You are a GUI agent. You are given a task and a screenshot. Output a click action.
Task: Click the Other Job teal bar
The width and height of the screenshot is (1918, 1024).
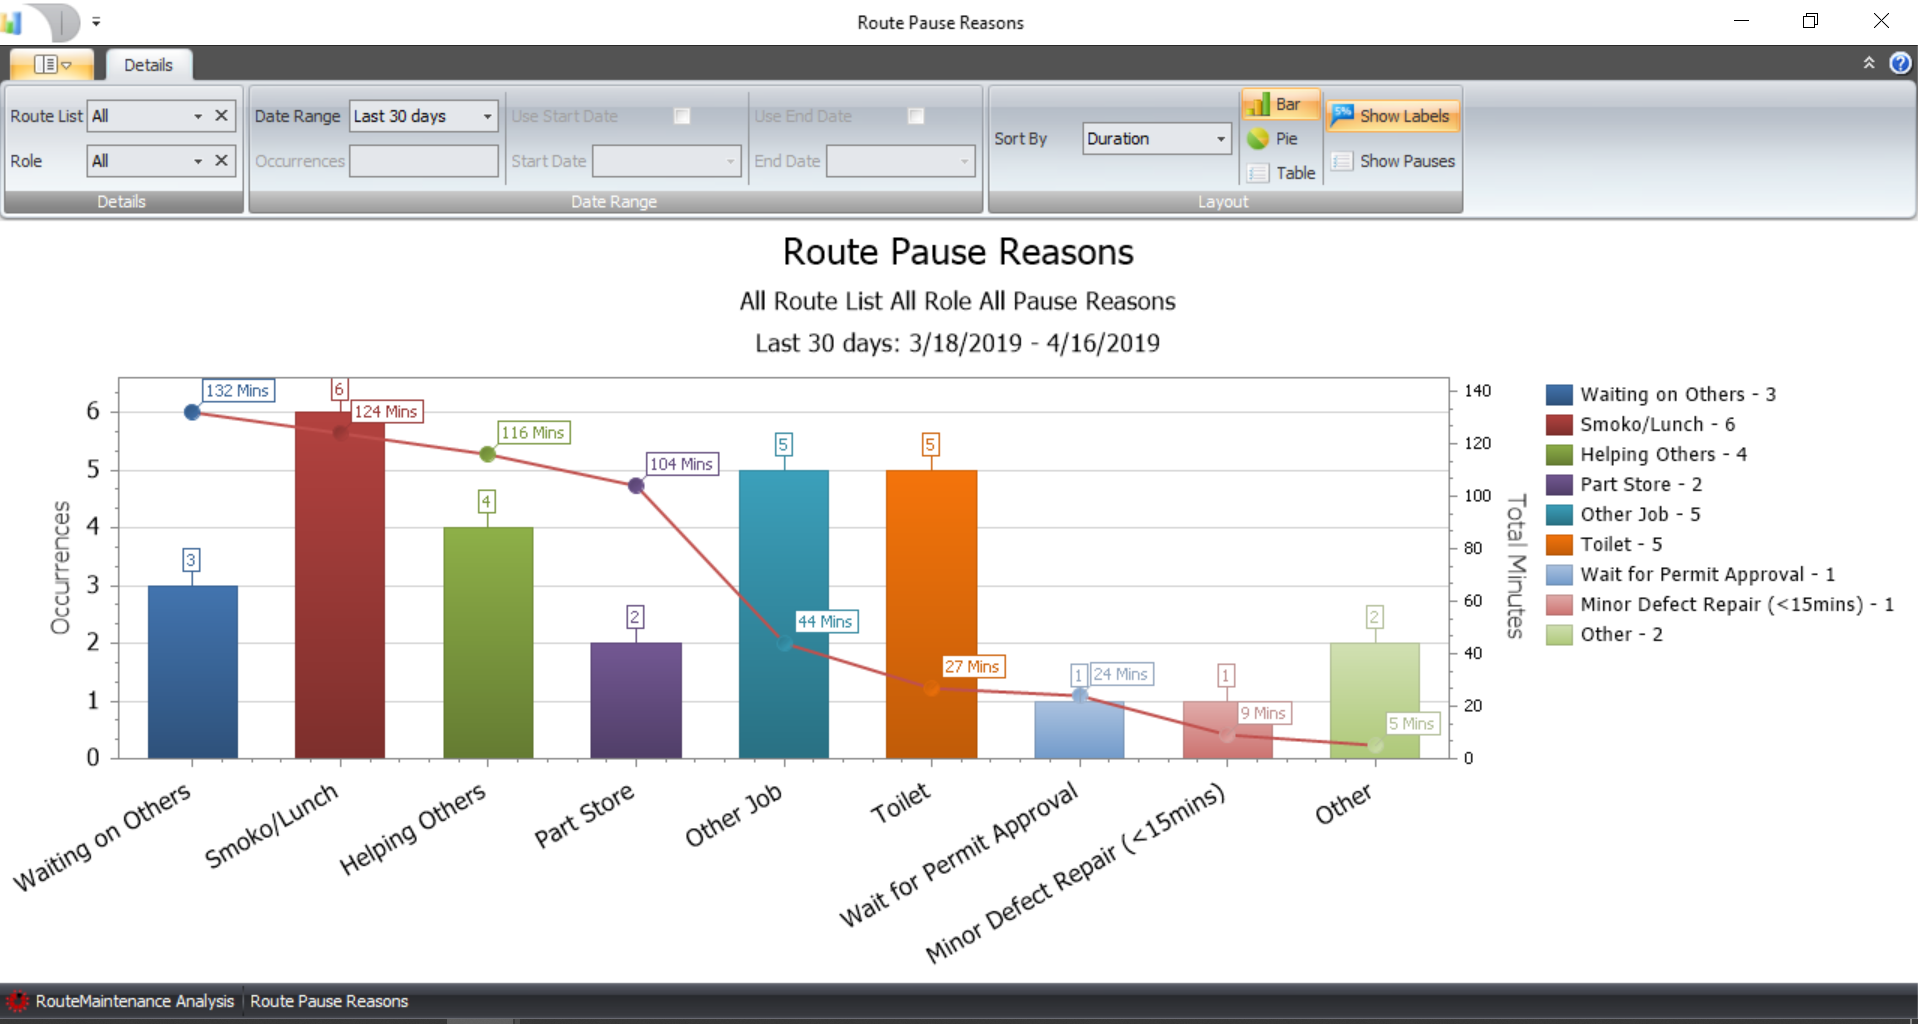pos(784,614)
